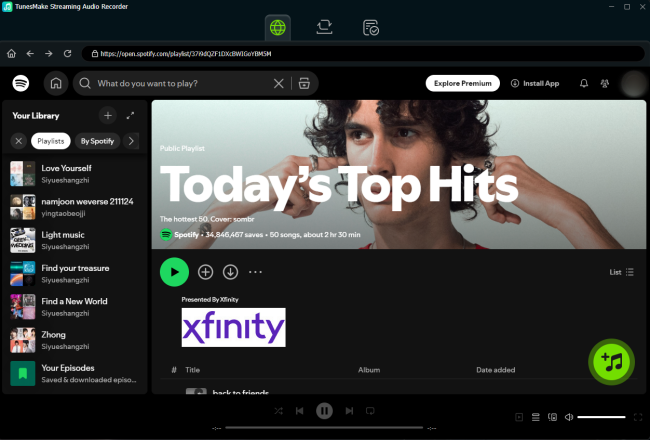Image resolution: width=650 pixels, height=440 pixels.
Task: Click Light music cover thumbnail
Action: click(23, 240)
